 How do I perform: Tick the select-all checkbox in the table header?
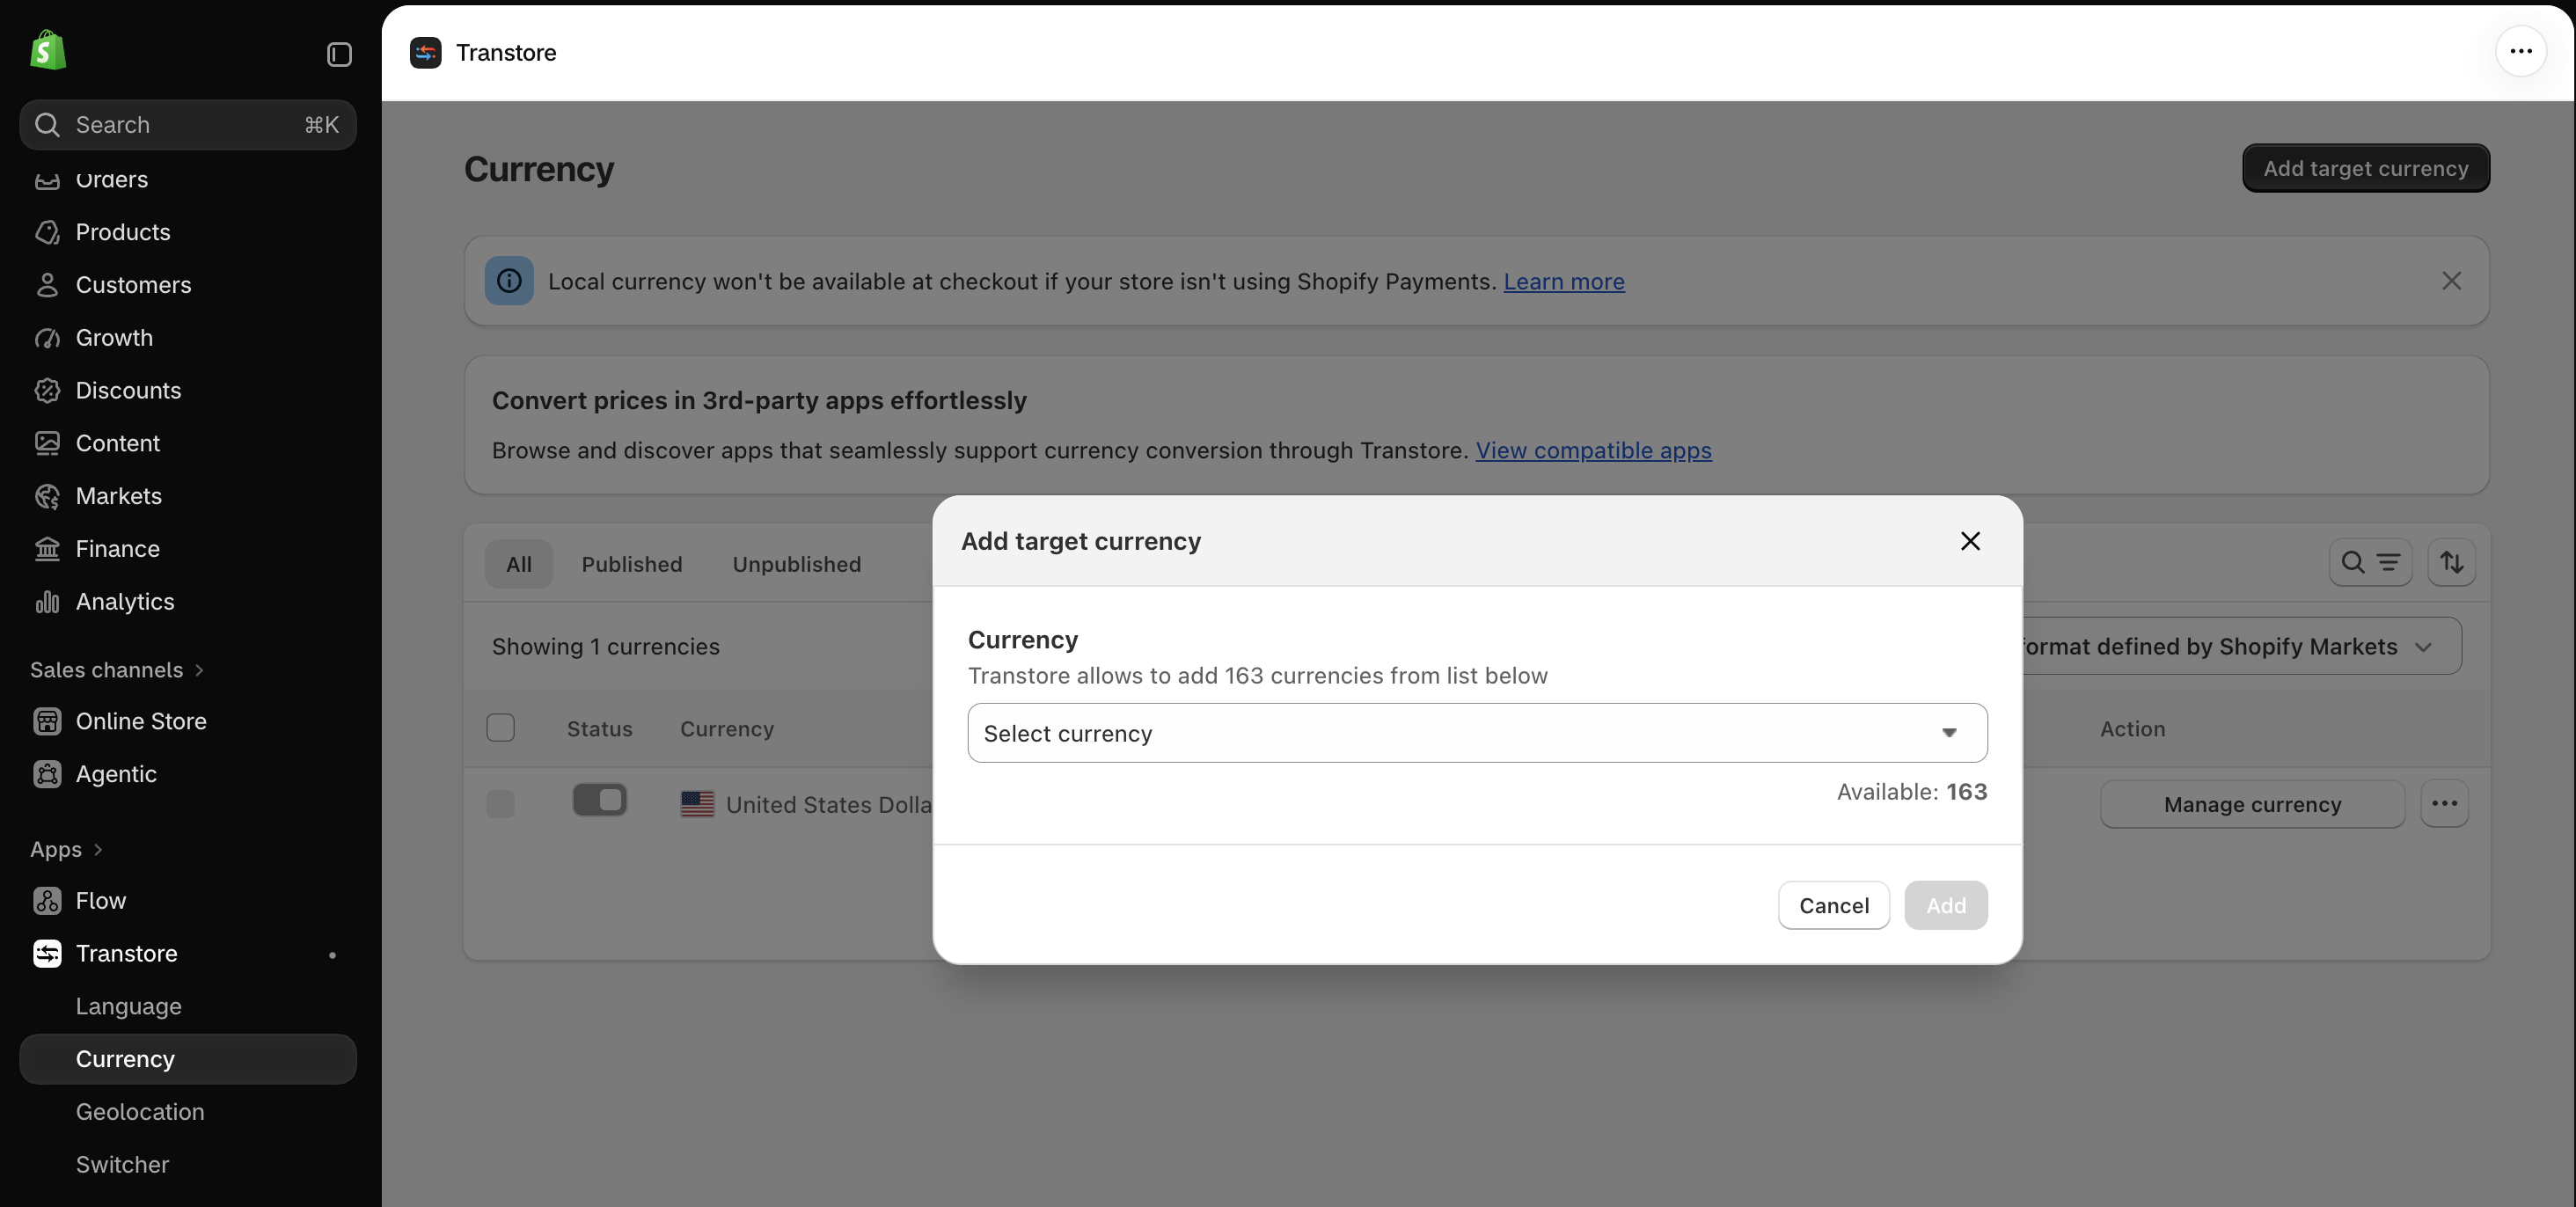[500, 728]
